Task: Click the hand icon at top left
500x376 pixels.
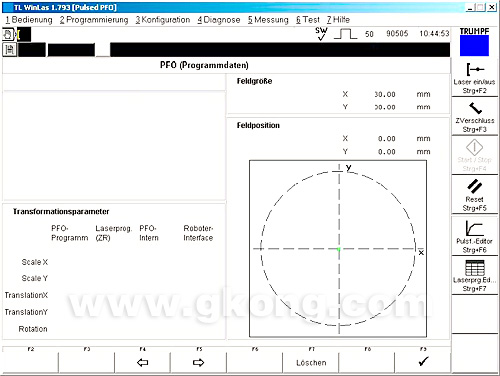Action: pyautogui.click(x=8, y=35)
